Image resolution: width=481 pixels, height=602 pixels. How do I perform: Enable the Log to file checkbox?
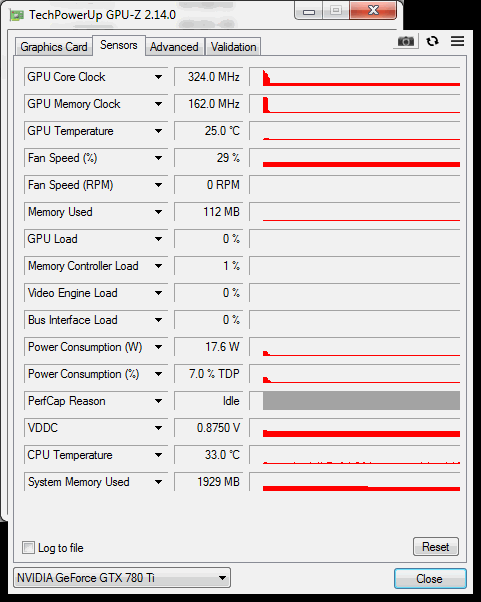tap(28, 547)
